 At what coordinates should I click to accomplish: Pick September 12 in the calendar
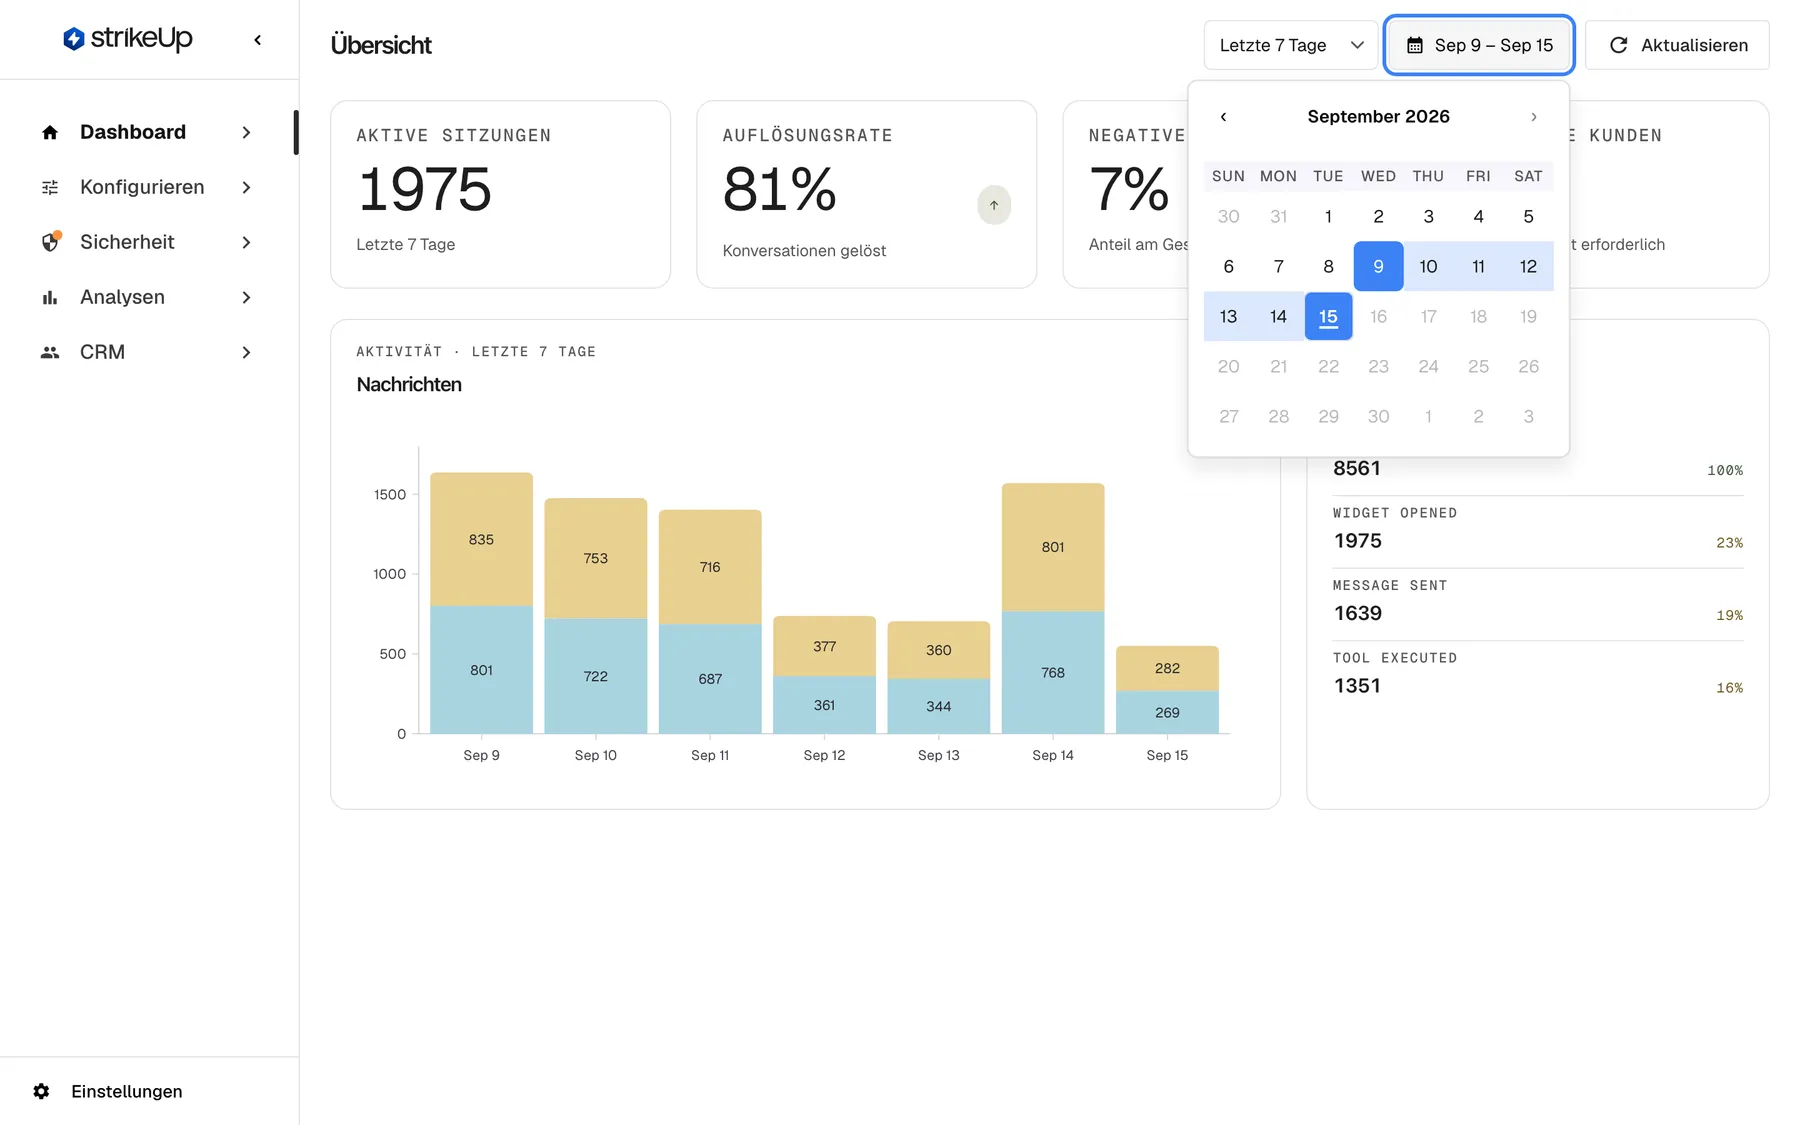pyautogui.click(x=1528, y=266)
